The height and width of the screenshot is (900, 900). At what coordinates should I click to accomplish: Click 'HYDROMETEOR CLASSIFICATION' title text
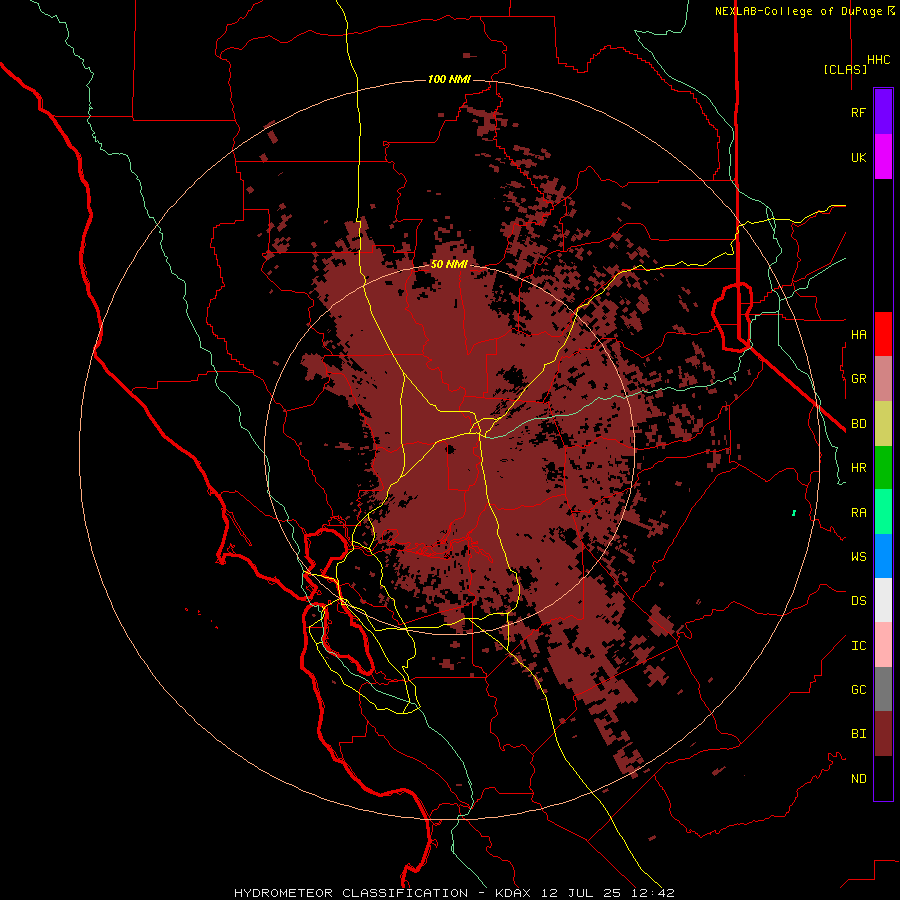[x=351, y=893]
